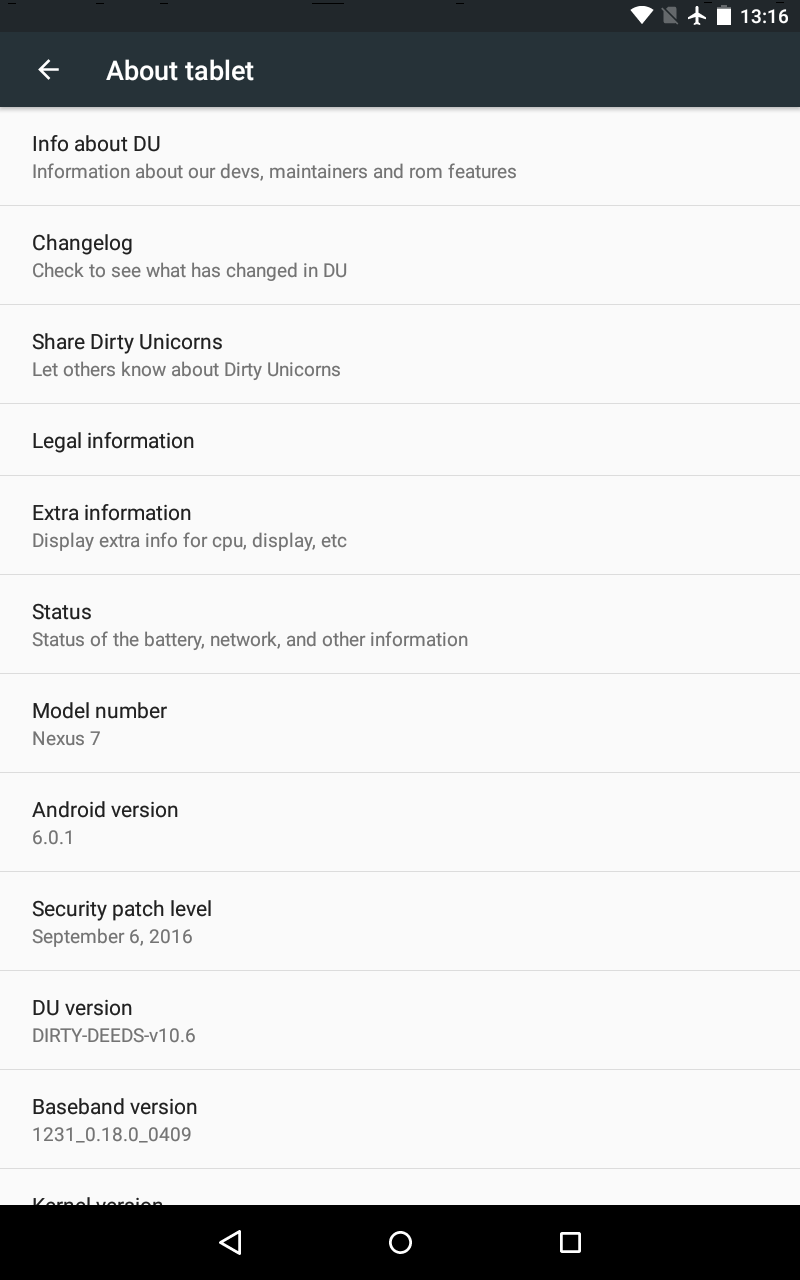The width and height of the screenshot is (800, 1280).
Task: Open the Changelog entry
Action: (x=400, y=254)
